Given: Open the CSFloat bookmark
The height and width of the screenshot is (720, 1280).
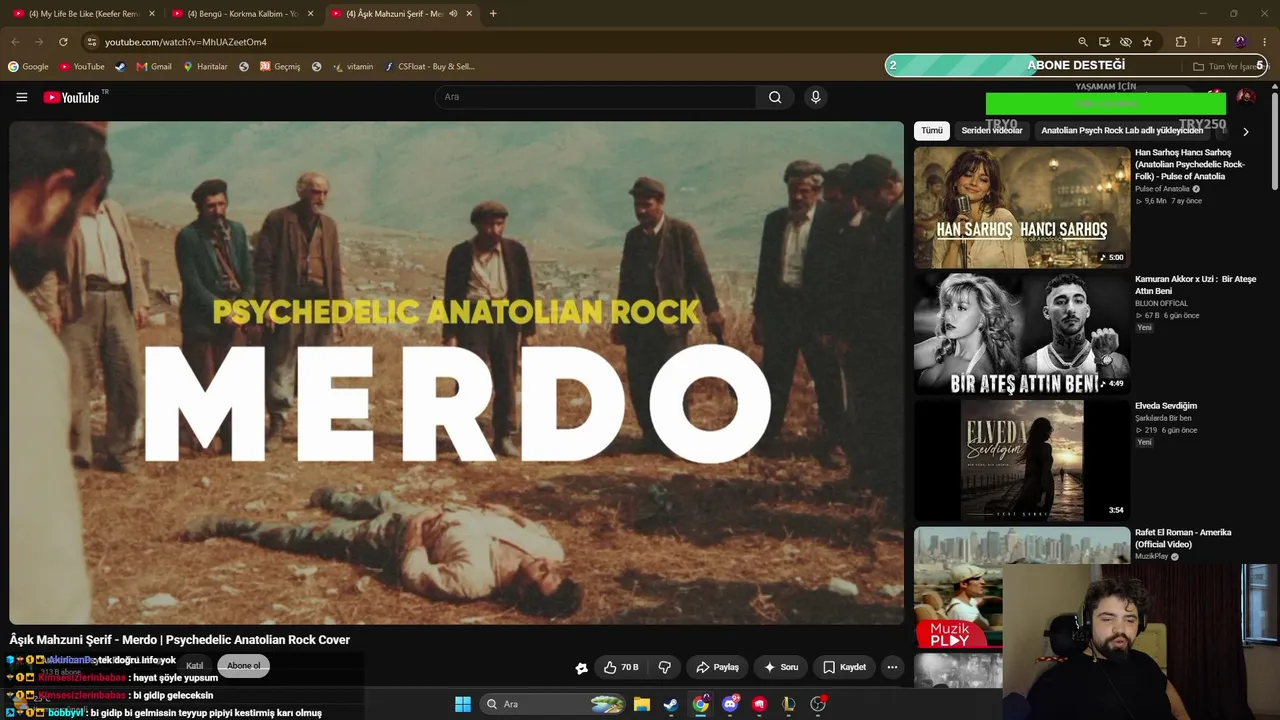Looking at the screenshot, I should coord(430,67).
